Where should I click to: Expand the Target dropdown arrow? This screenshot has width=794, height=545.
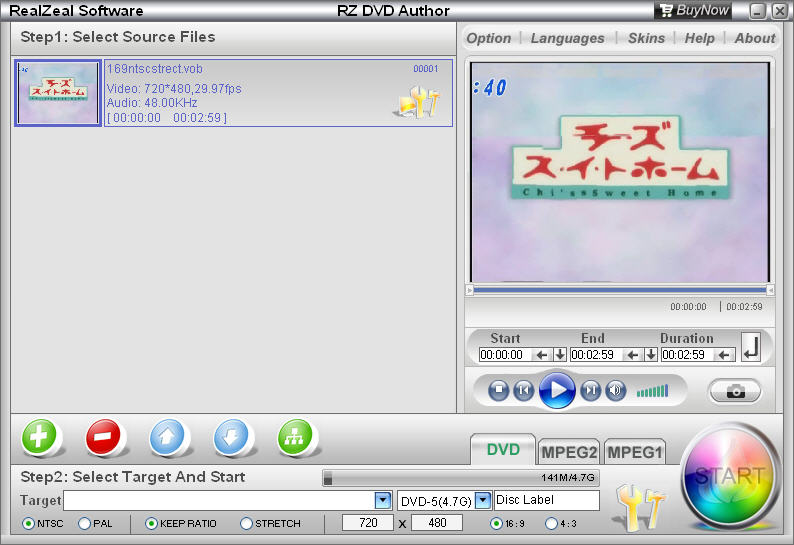[x=383, y=500]
